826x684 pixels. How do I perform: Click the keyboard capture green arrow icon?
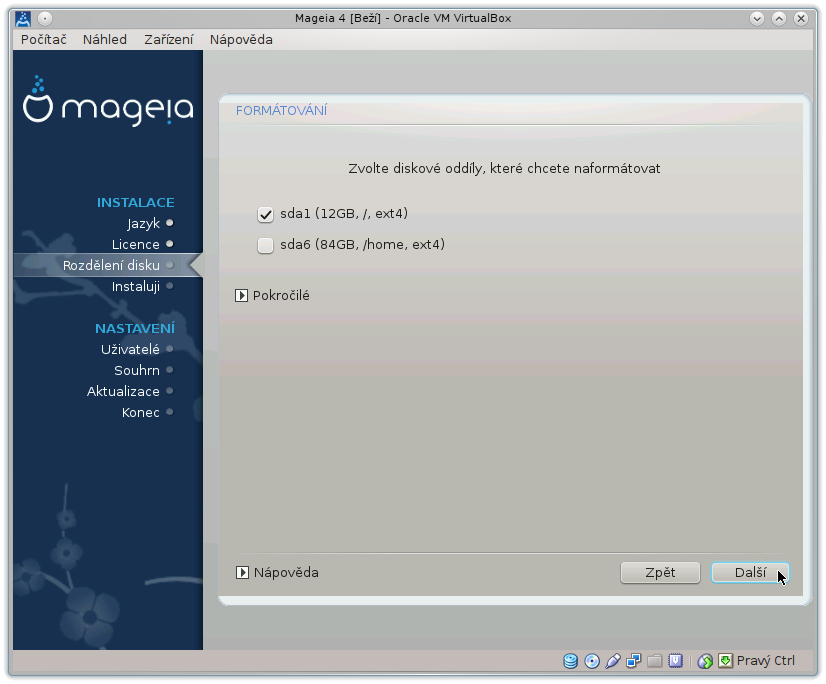pyautogui.click(x=725, y=661)
